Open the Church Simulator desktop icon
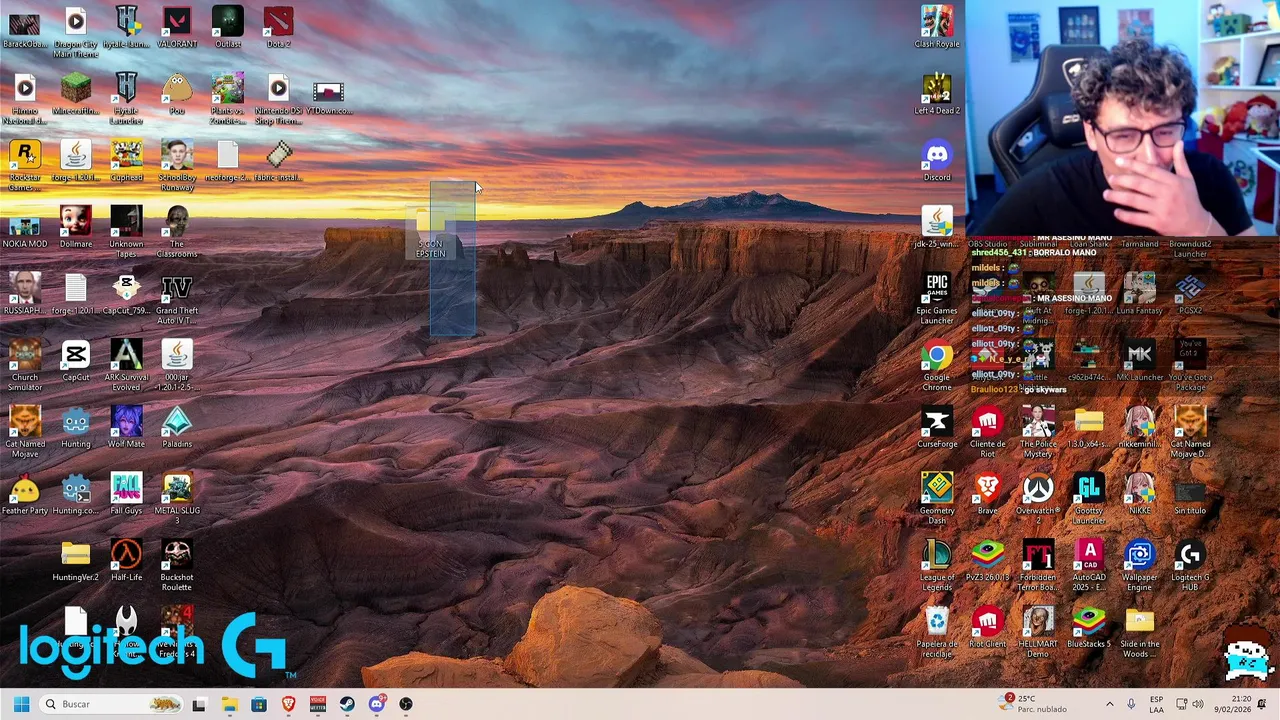This screenshot has width=1280, height=720. pyautogui.click(x=25, y=366)
